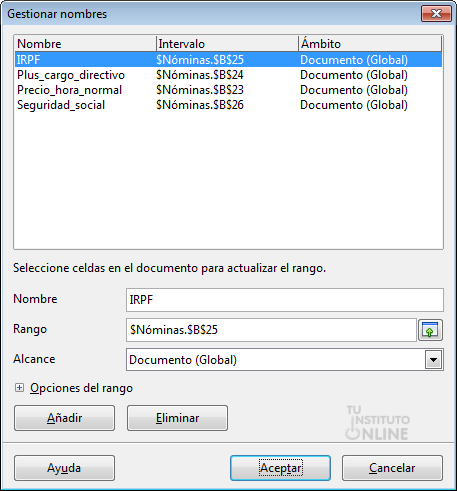The image size is (457, 491).
Task: Close the Gestionar nombres dialog
Action: point(436,14)
